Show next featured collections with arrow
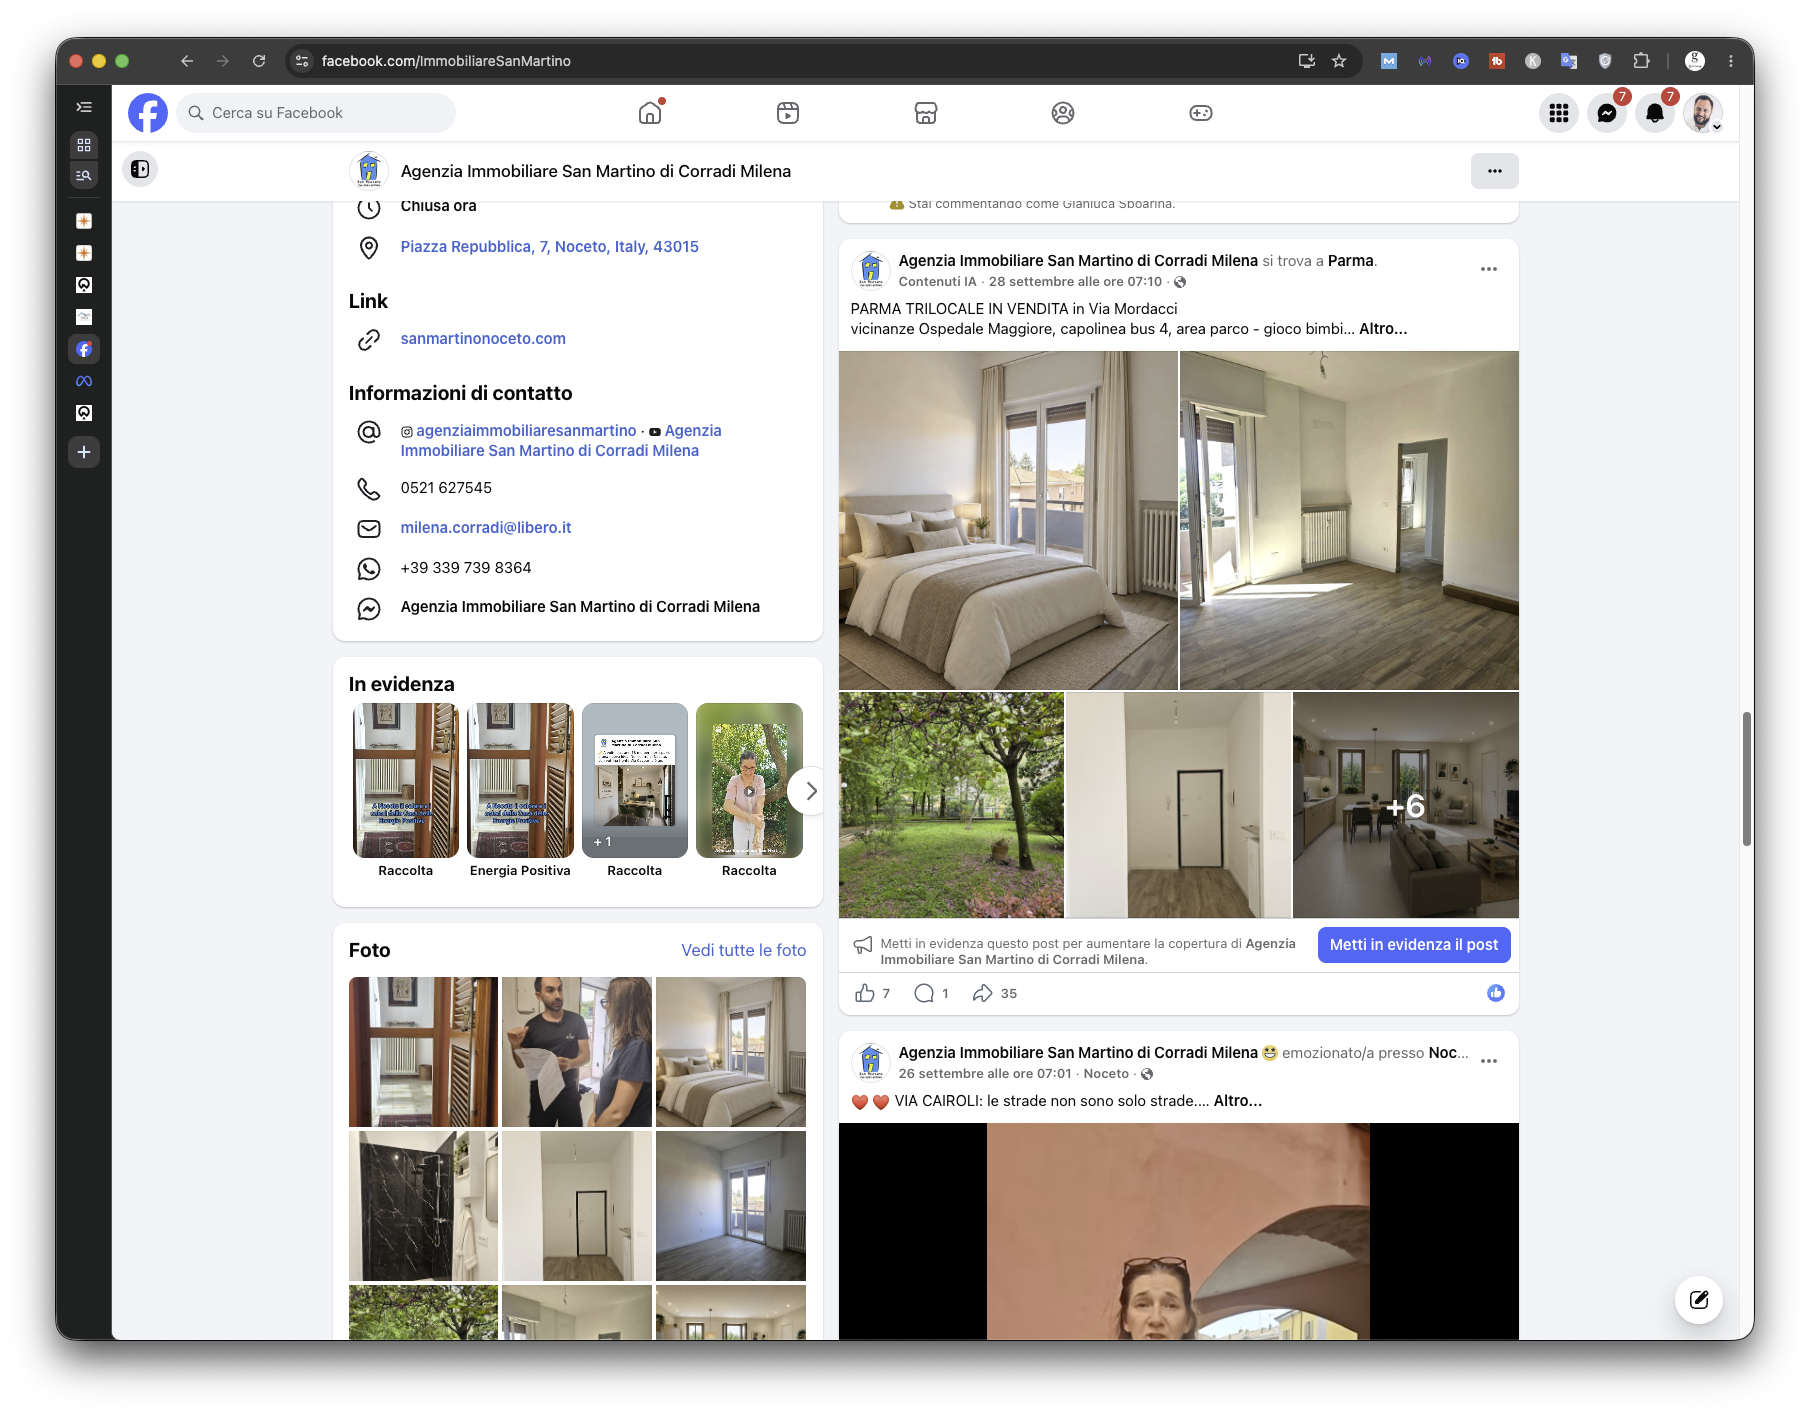1810x1414 pixels. [811, 791]
